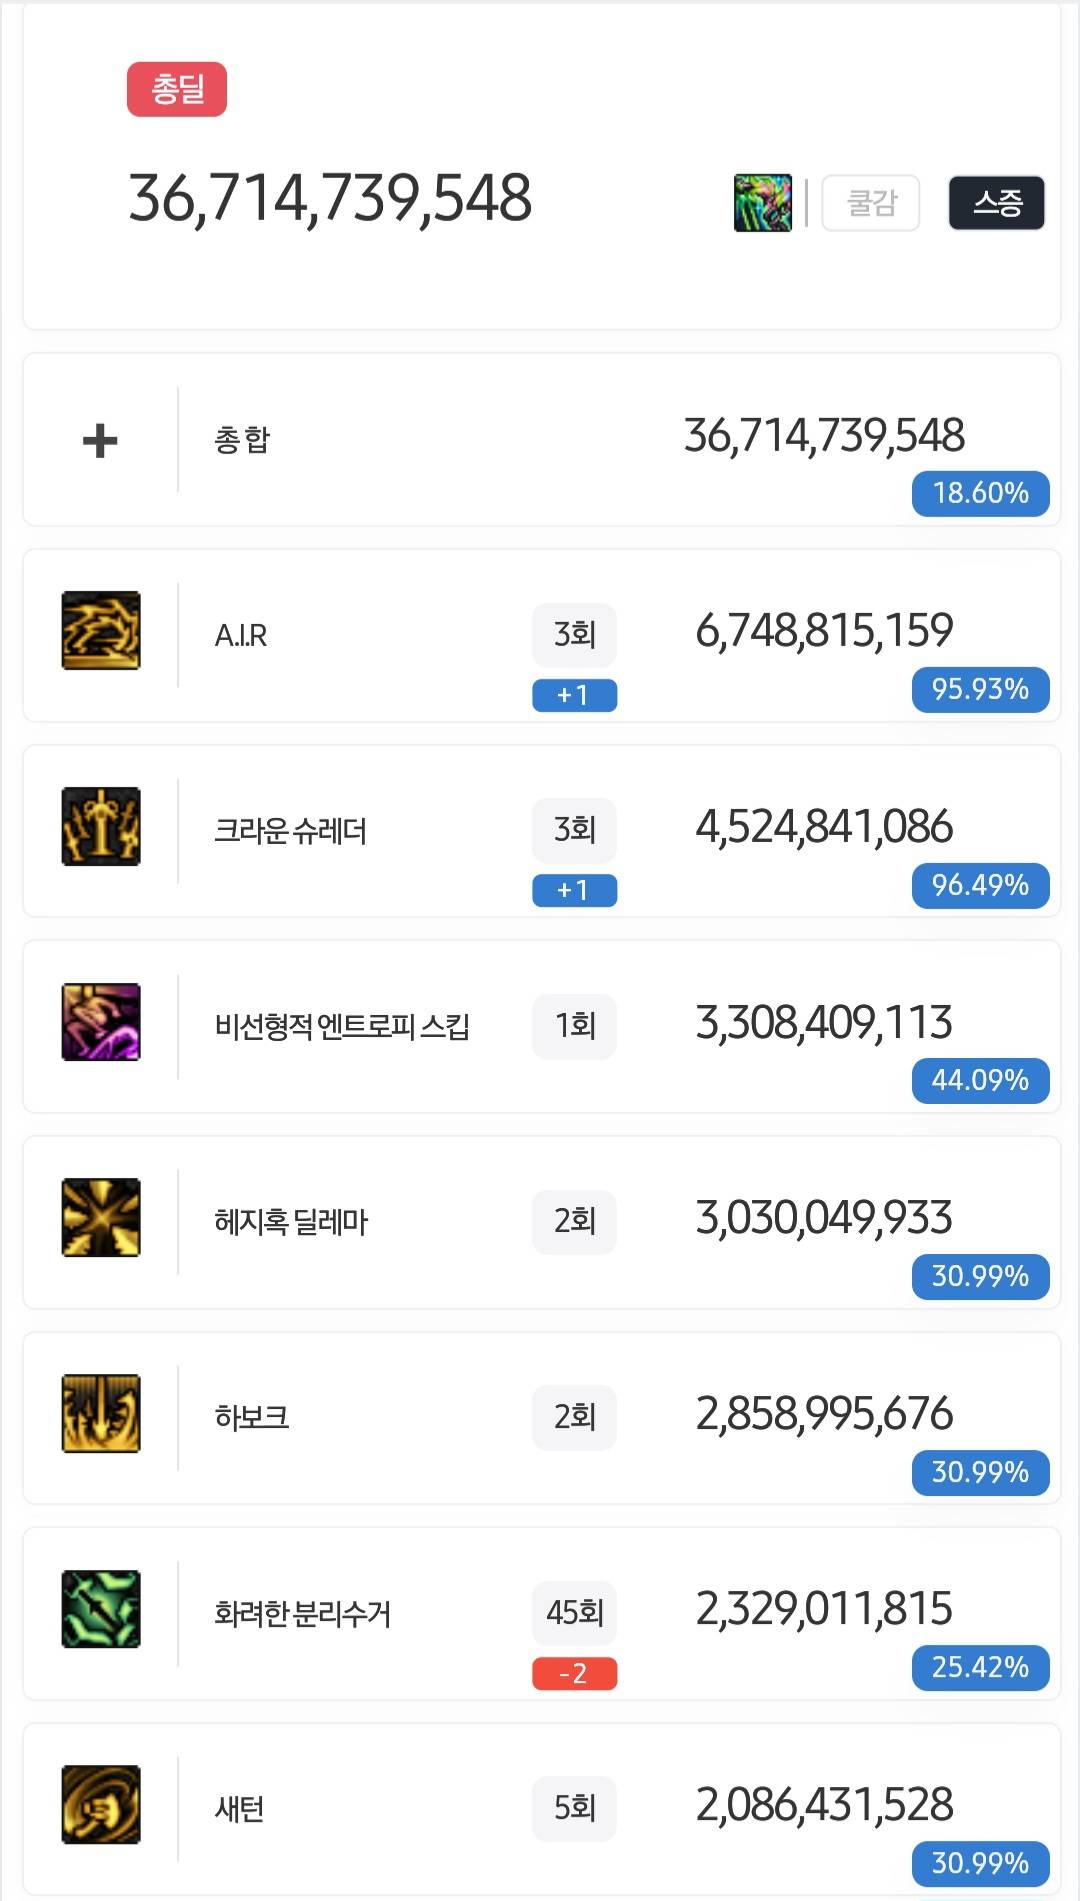Select the red 총딜 tab label

177,90
